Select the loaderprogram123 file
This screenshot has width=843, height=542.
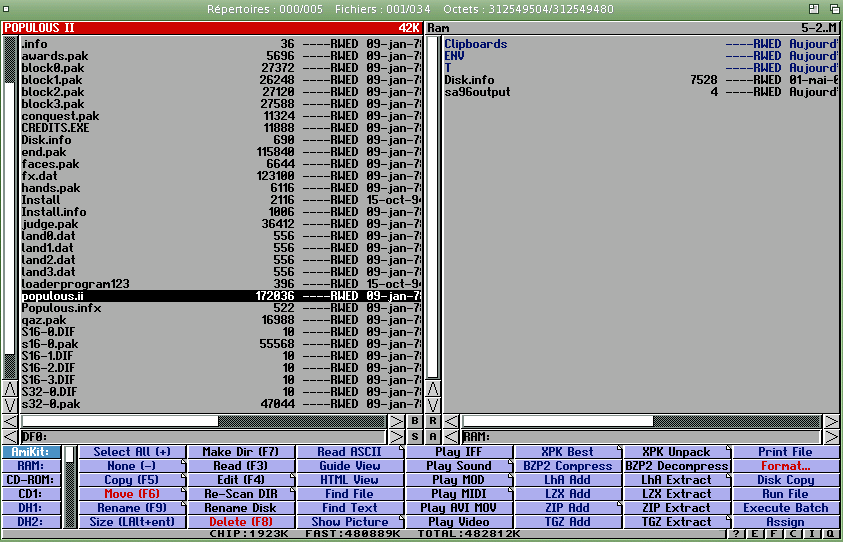click(221, 284)
